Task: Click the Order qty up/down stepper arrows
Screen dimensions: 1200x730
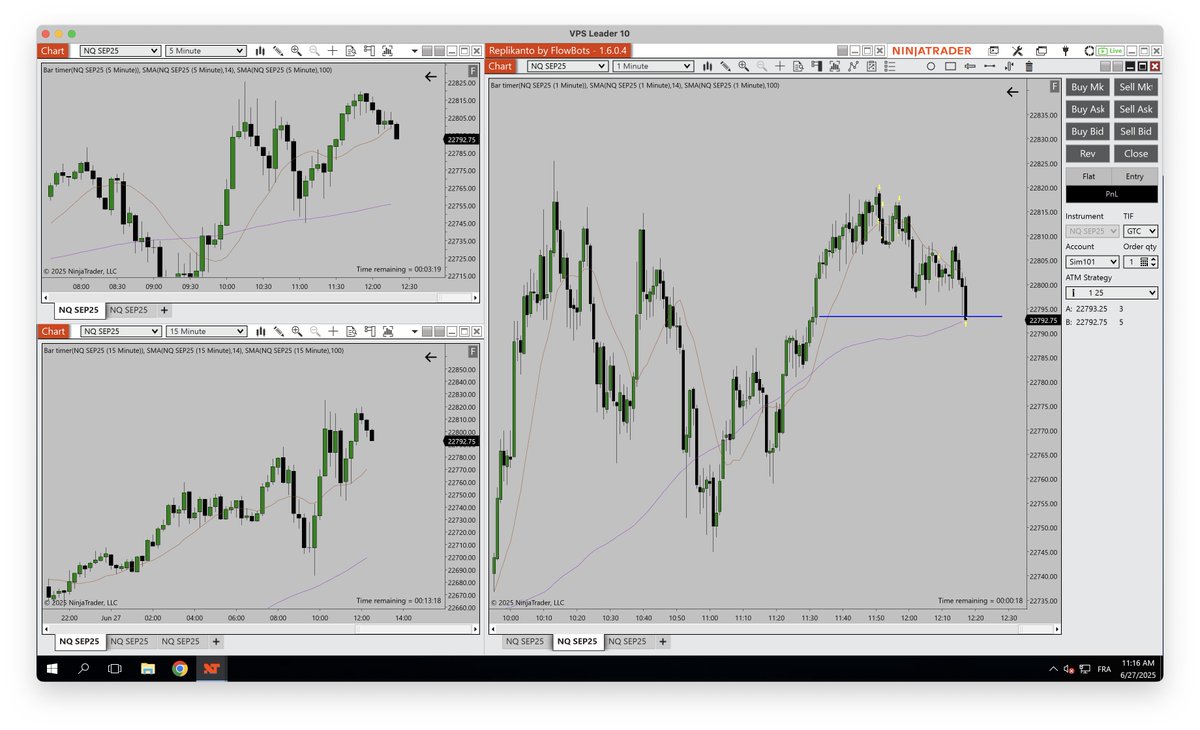Action: 1153,261
